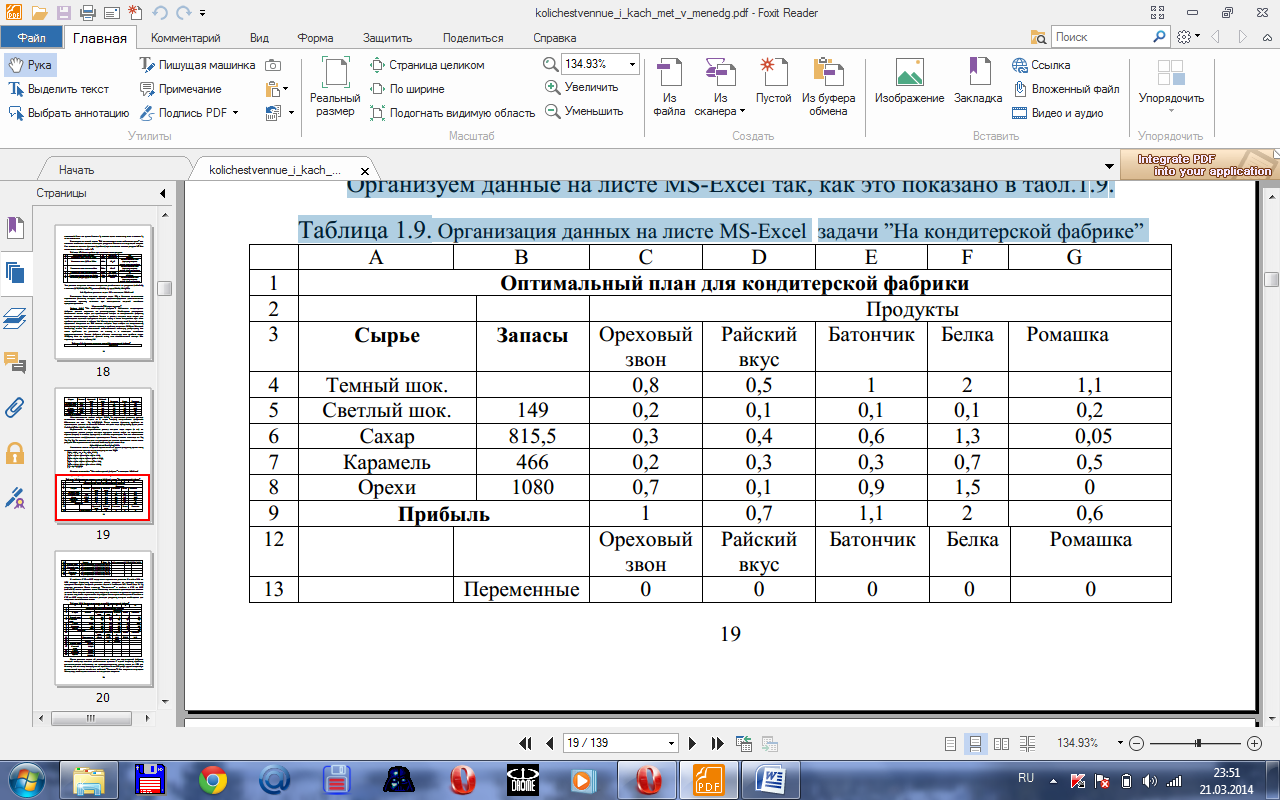This screenshot has height=800, width=1280.
Task: Expand the Подпись PDF dropdown
Action: (236, 113)
